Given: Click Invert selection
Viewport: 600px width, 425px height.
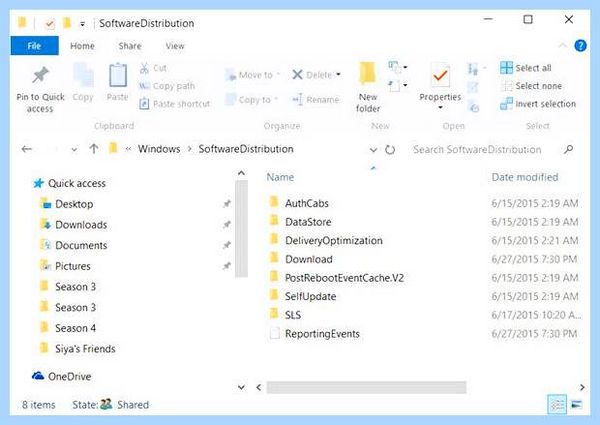Looking at the screenshot, I should pos(538,104).
